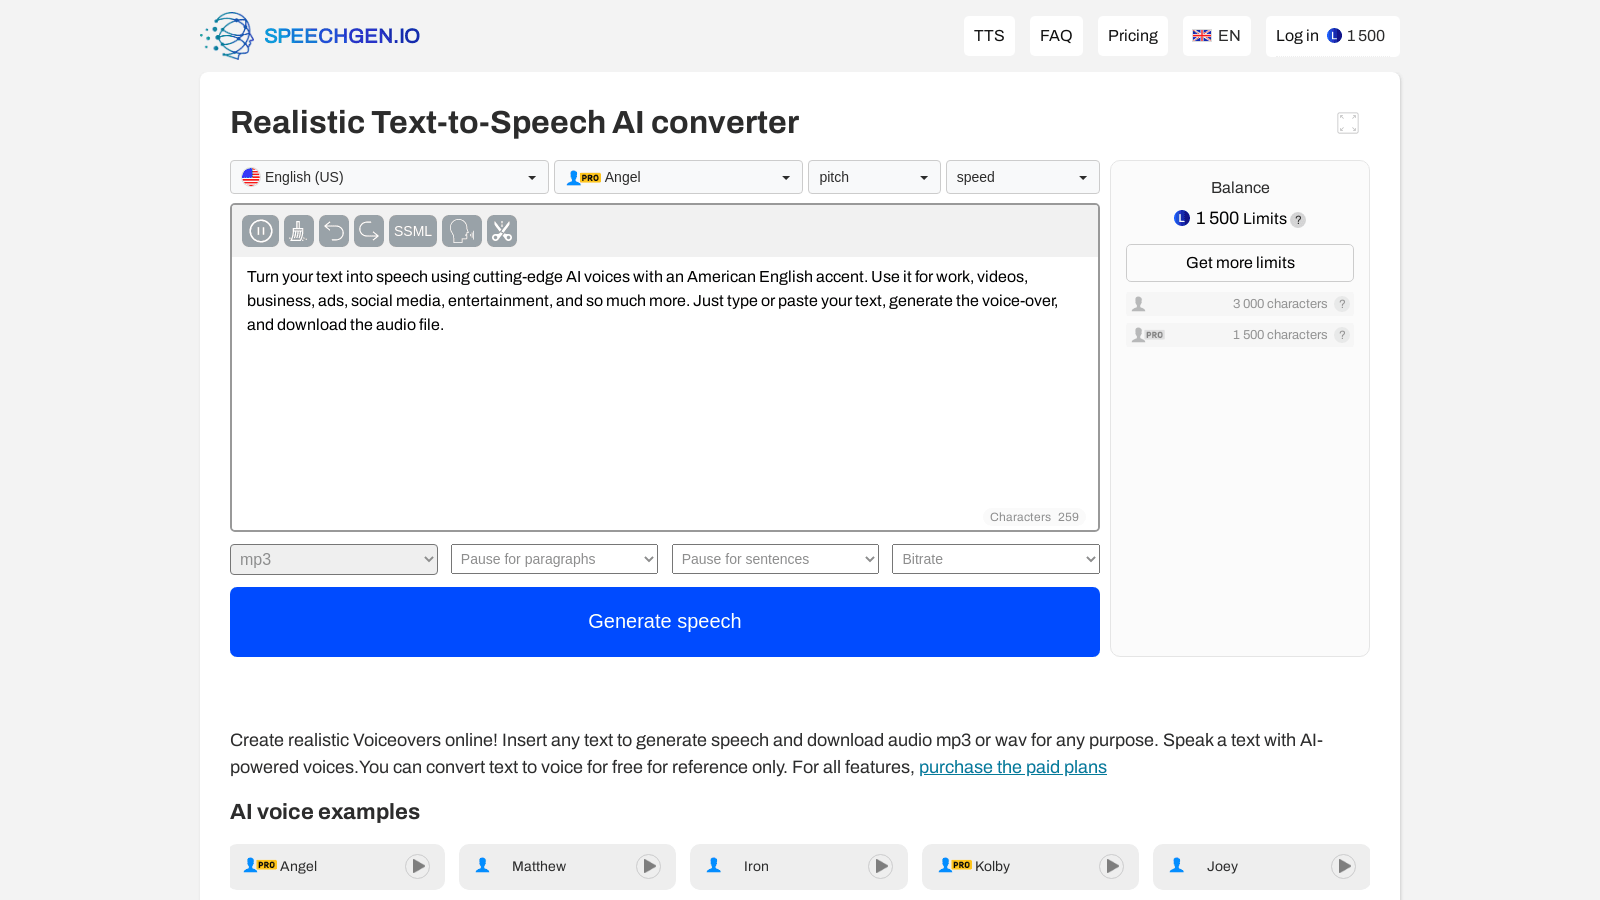Image resolution: width=1600 pixels, height=900 pixels.
Task: Redo the last text edit
Action: pyautogui.click(x=369, y=231)
